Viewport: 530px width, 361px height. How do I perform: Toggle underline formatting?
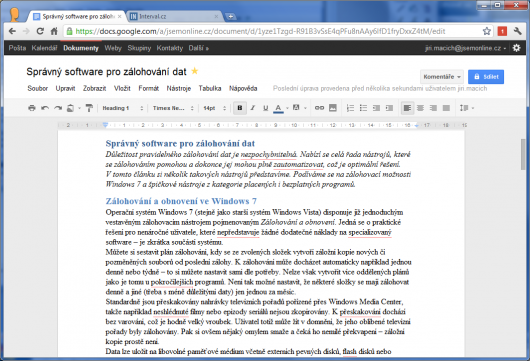coord(265,108)
